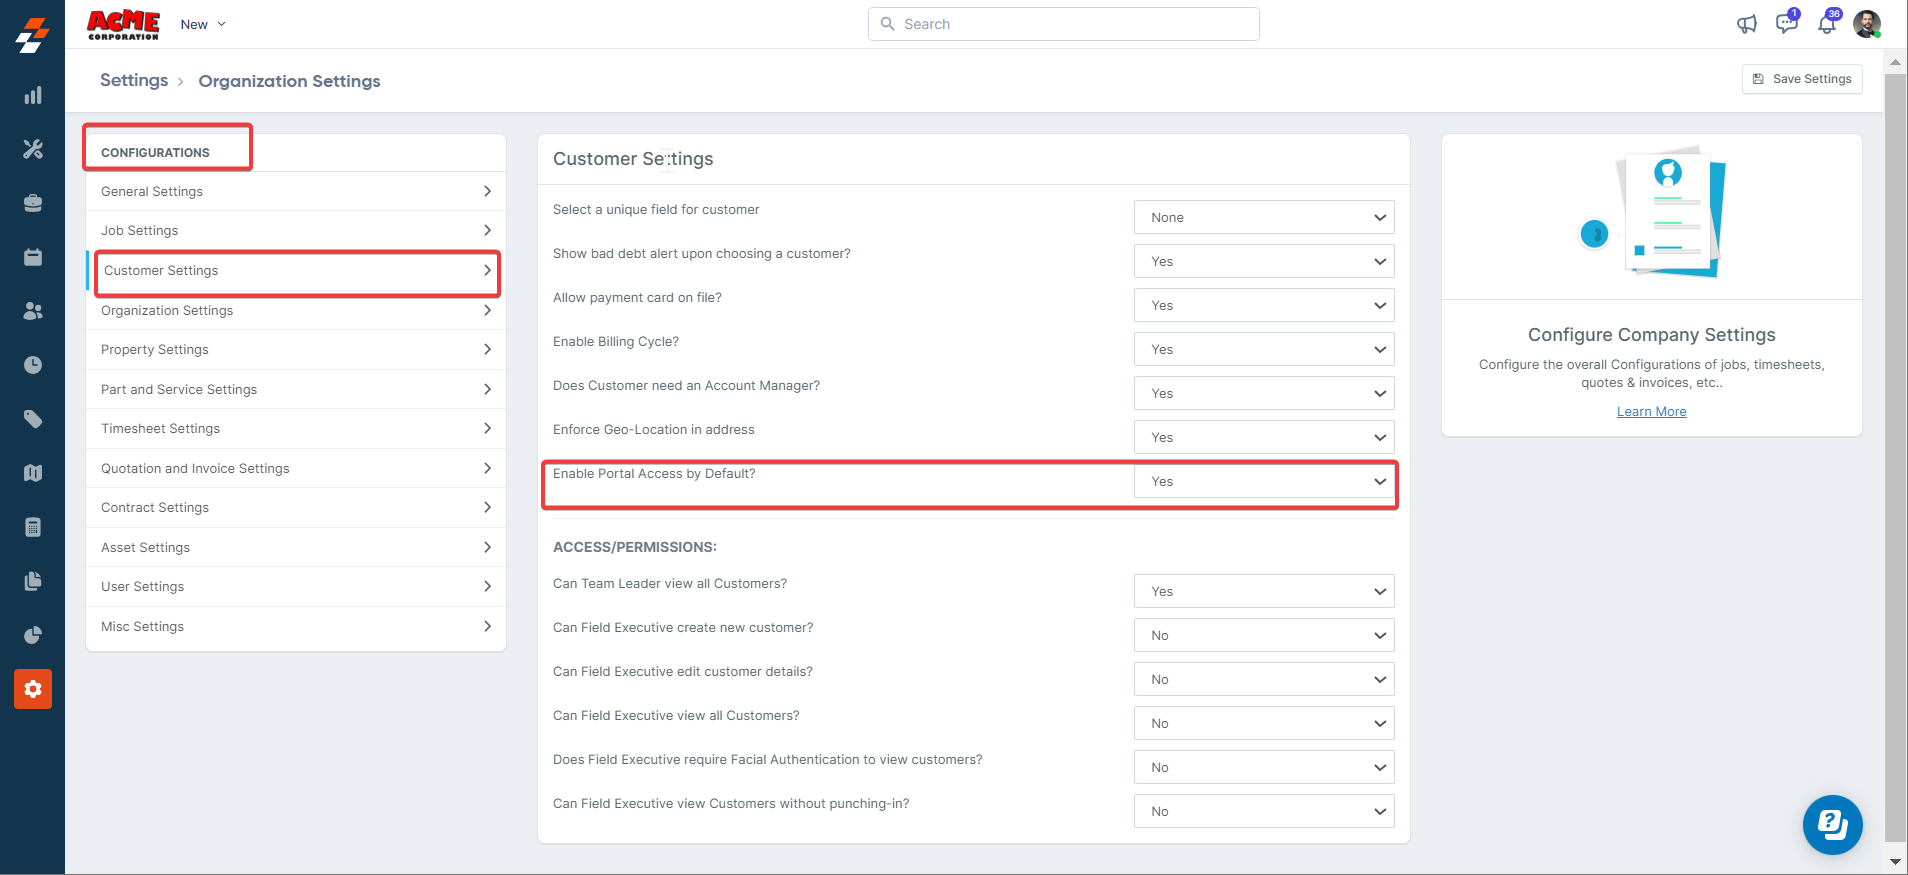
Task: Open the New dropdown beside the logo
Action: 203,24
